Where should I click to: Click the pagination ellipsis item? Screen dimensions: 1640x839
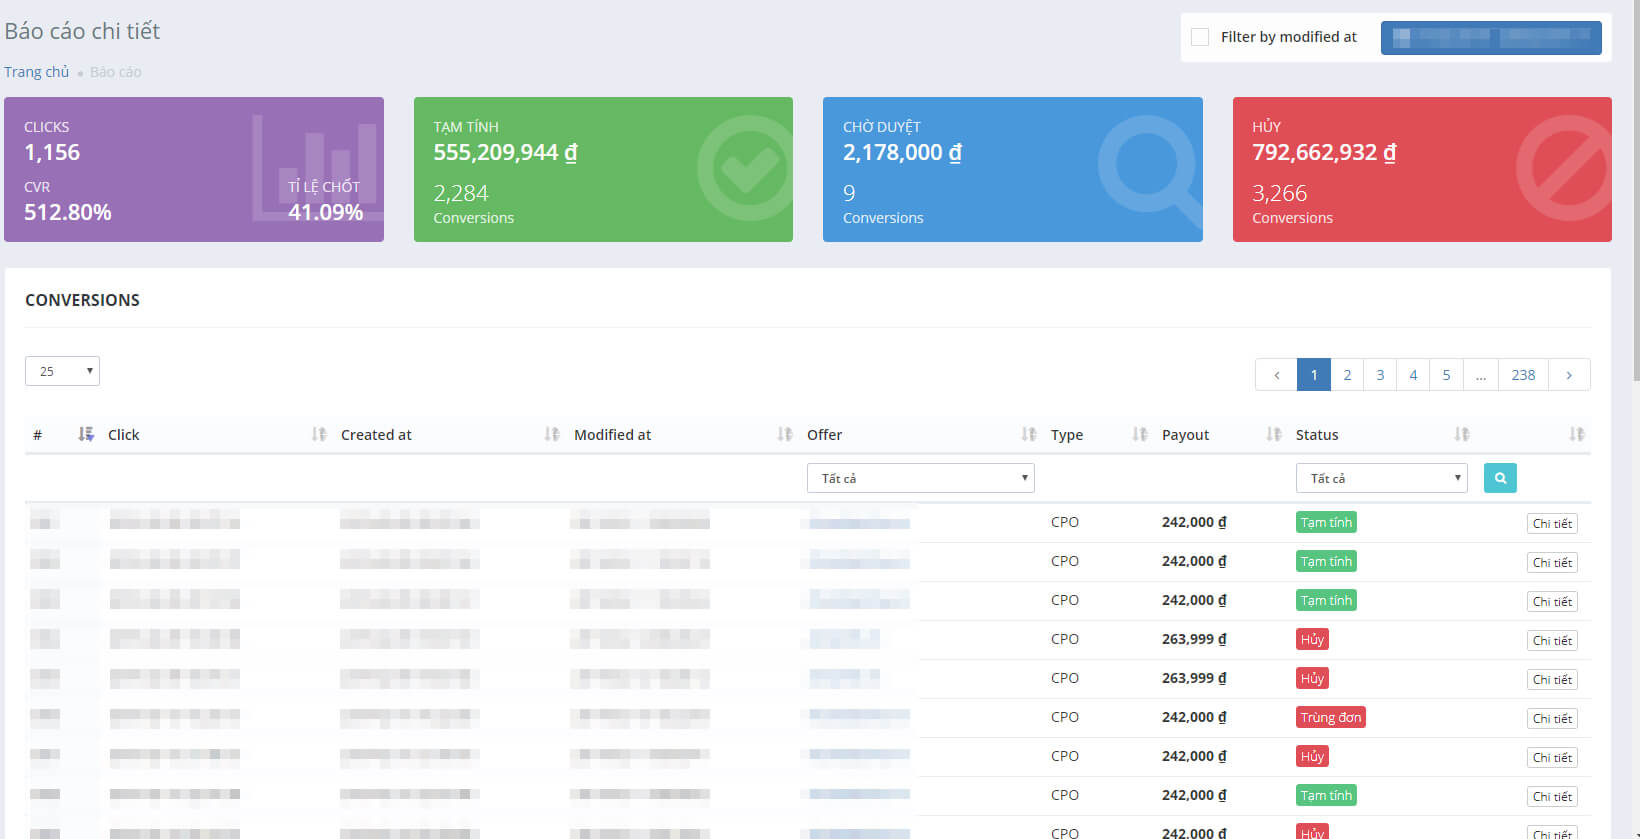(x=1481, y=375)
